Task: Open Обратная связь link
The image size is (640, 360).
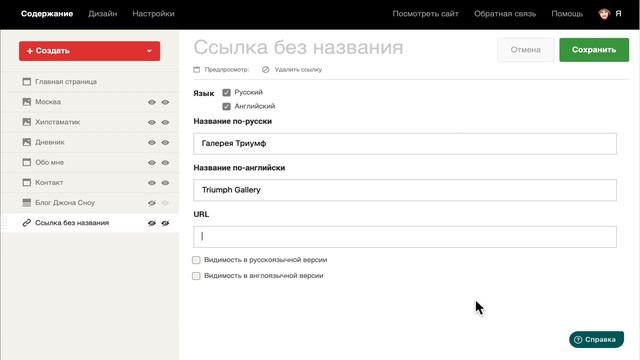Action: tap(505, 13)
